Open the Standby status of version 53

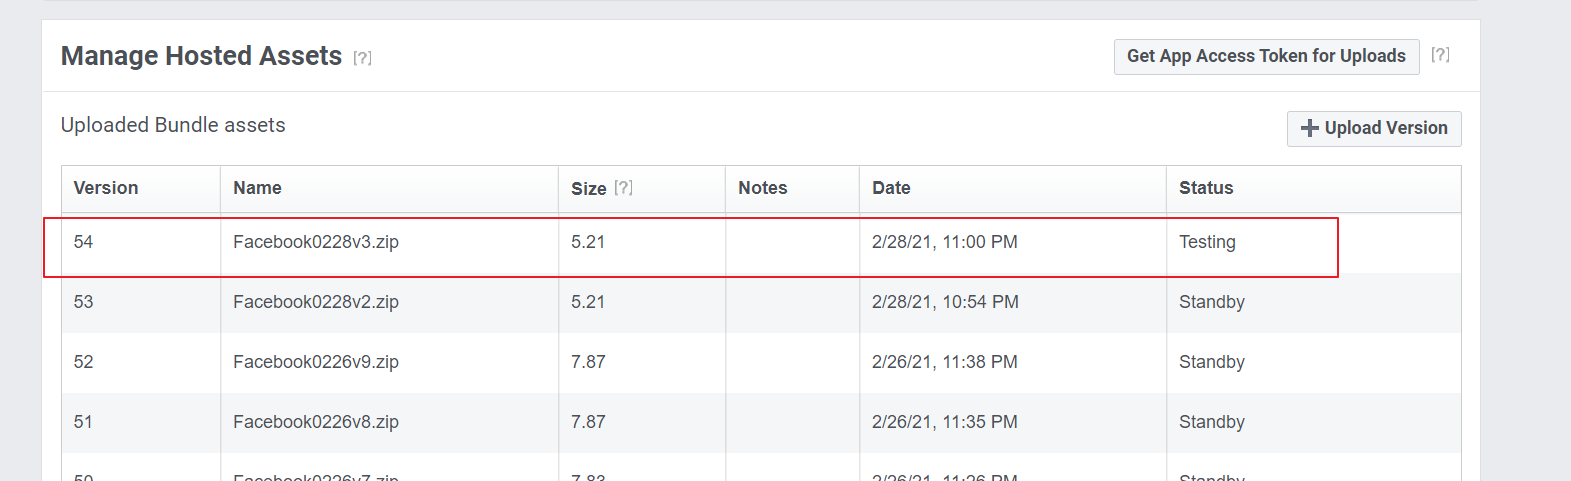coord(1211,302)
